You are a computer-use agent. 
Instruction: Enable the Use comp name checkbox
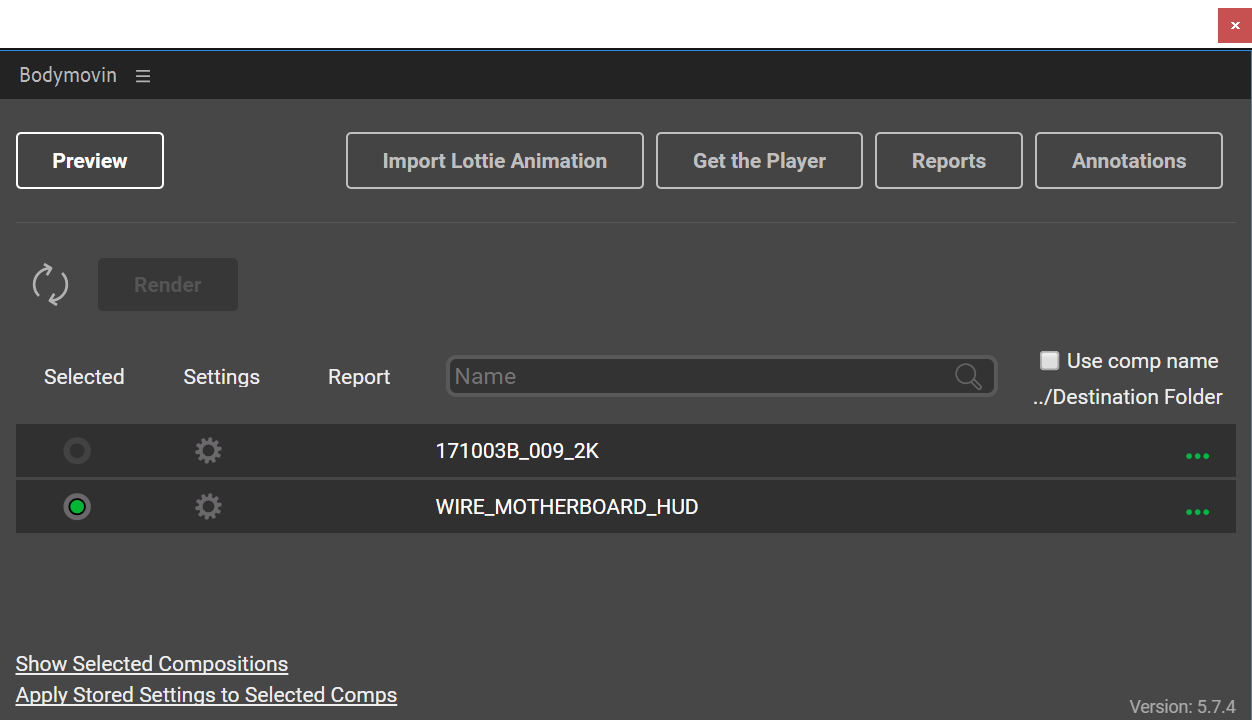click(x=1049, y=361)
